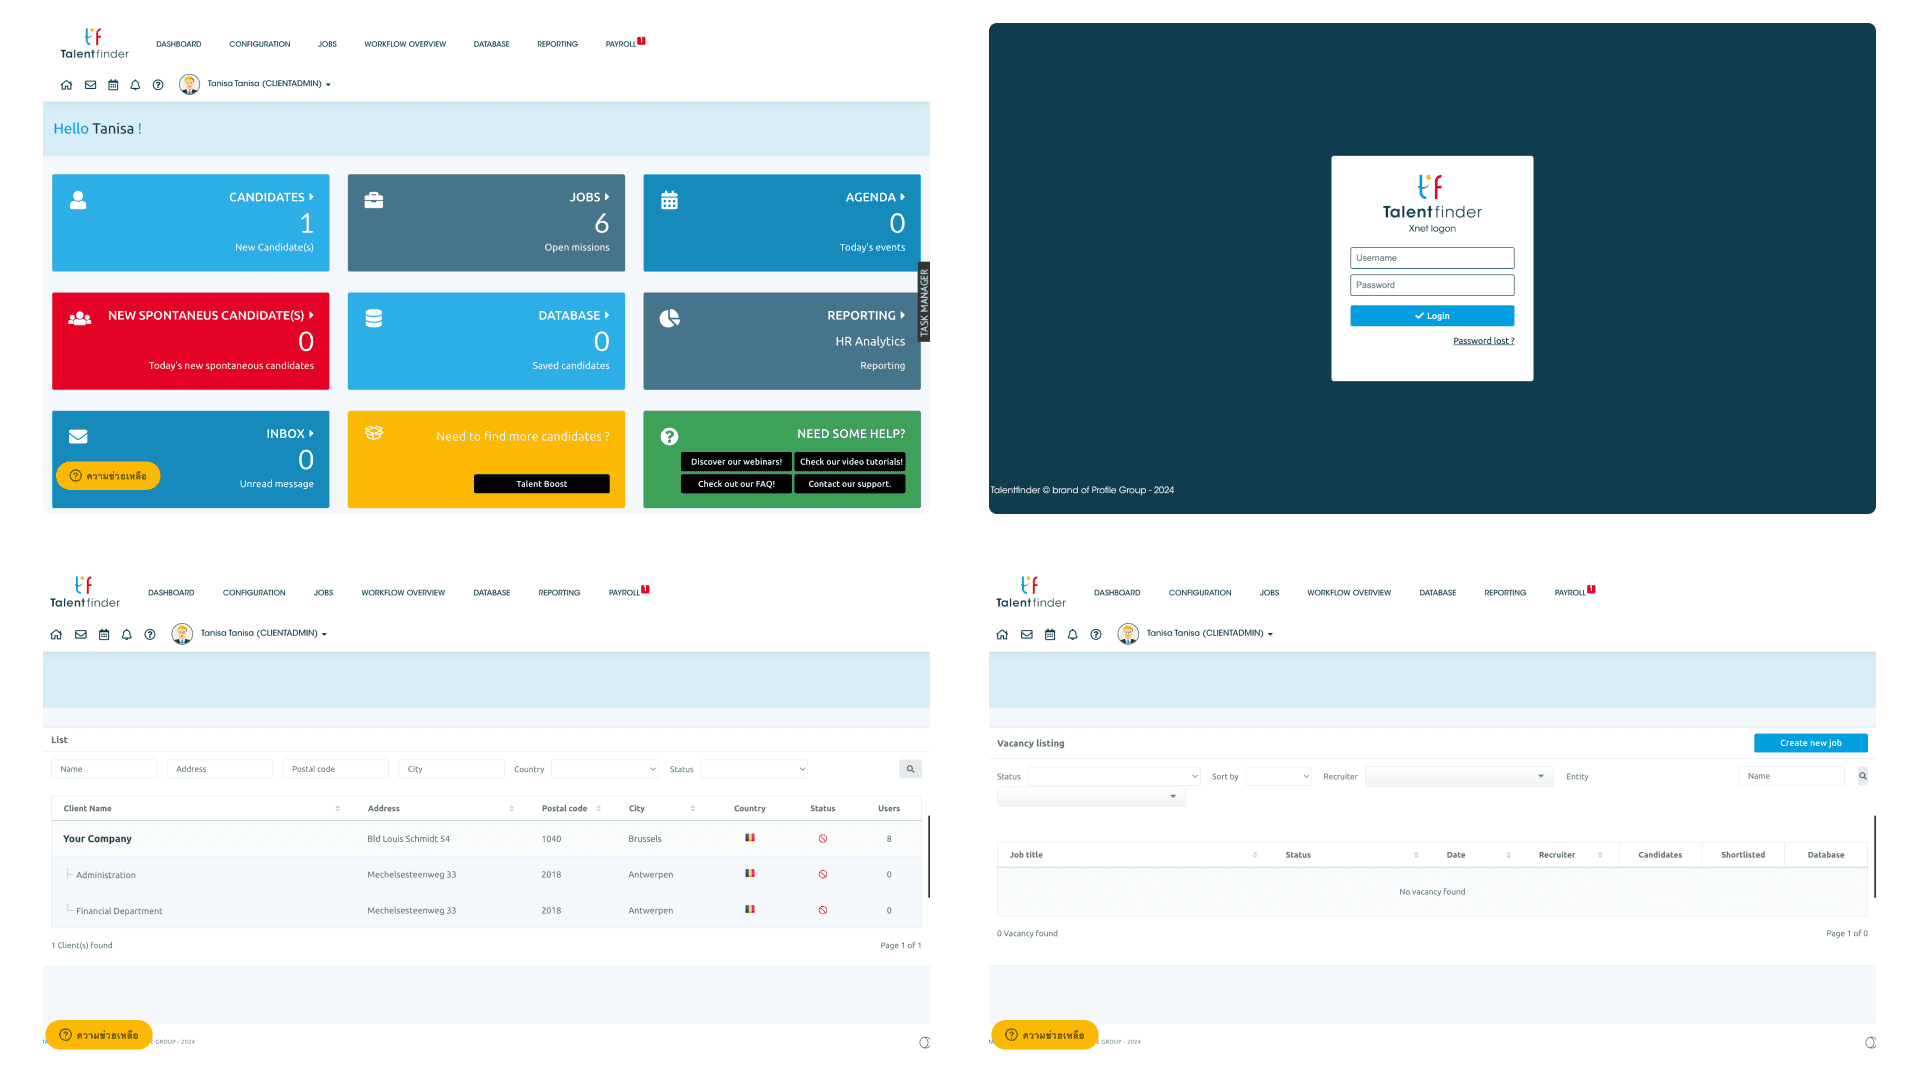This screenshot has width=1920, height=1080.
Task: Click the calendar icon on the Agenda tile
Action: coord(669,200)
